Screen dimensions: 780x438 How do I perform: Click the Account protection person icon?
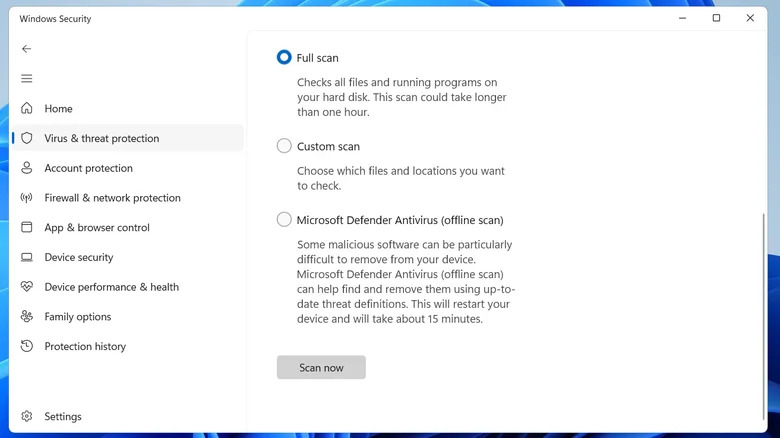pyautogui.click(x=26, y=168)
